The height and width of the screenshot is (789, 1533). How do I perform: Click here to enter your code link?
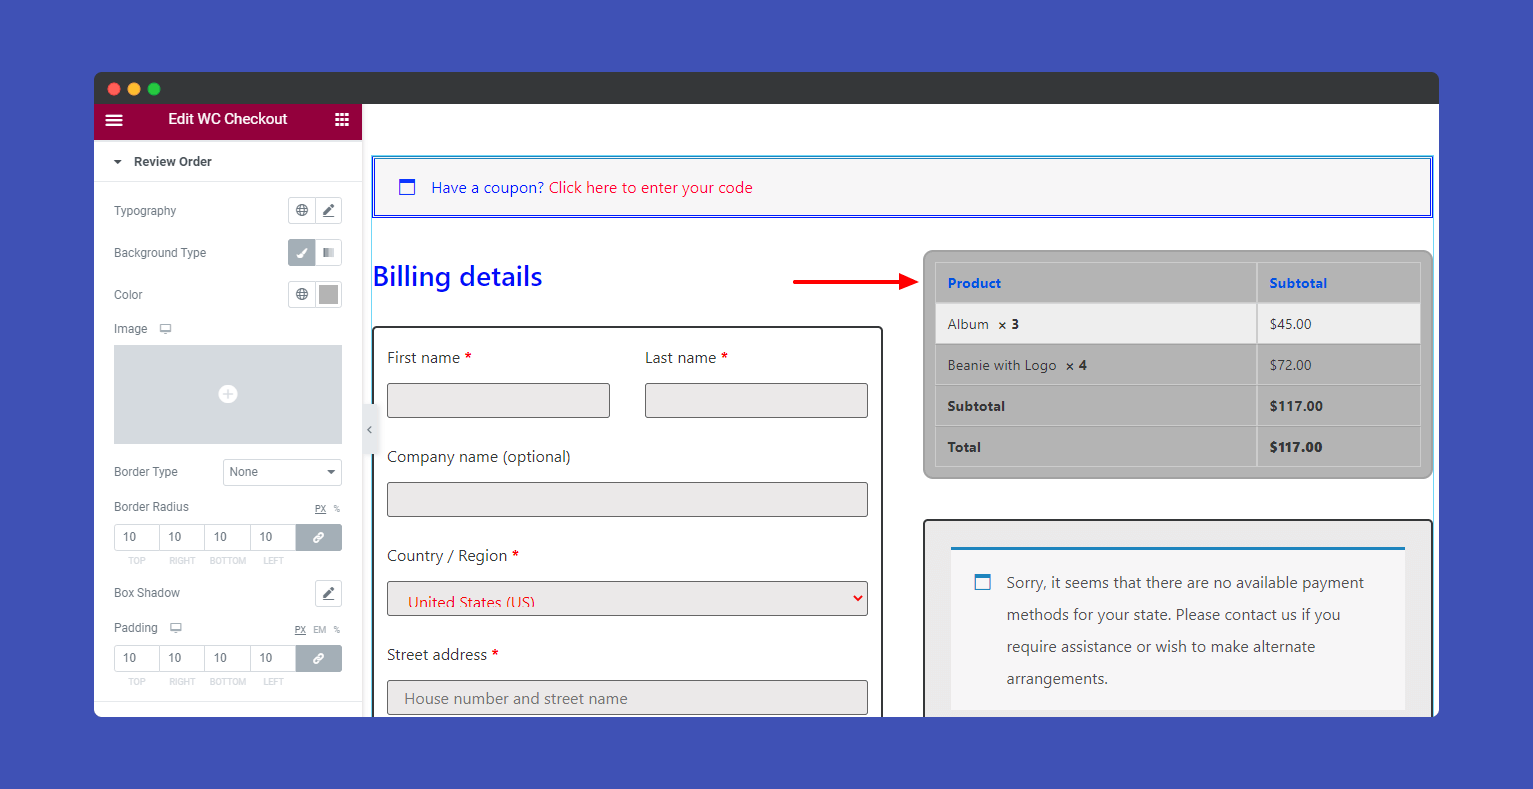coord(650,188)
